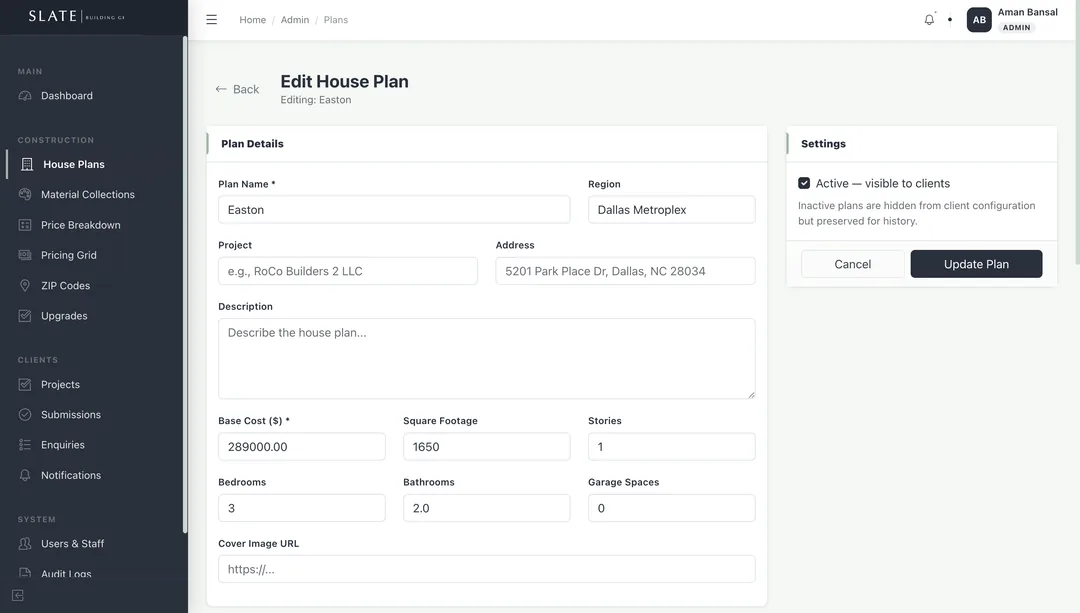The height and width of the screenshot is (613, 1080).
Task: Click the Cancel button
Action: tap(853, 264)
